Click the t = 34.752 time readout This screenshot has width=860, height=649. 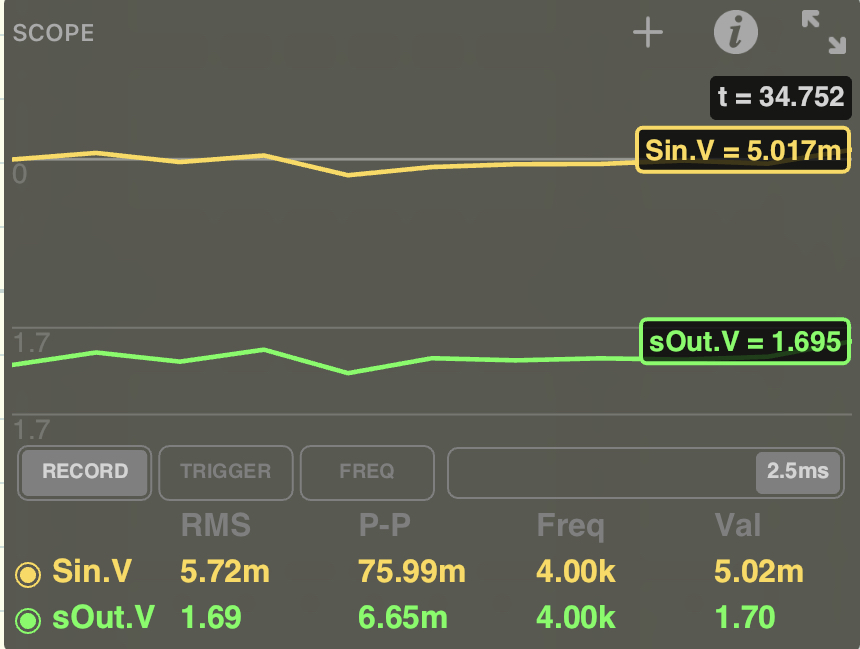[781, 97]
